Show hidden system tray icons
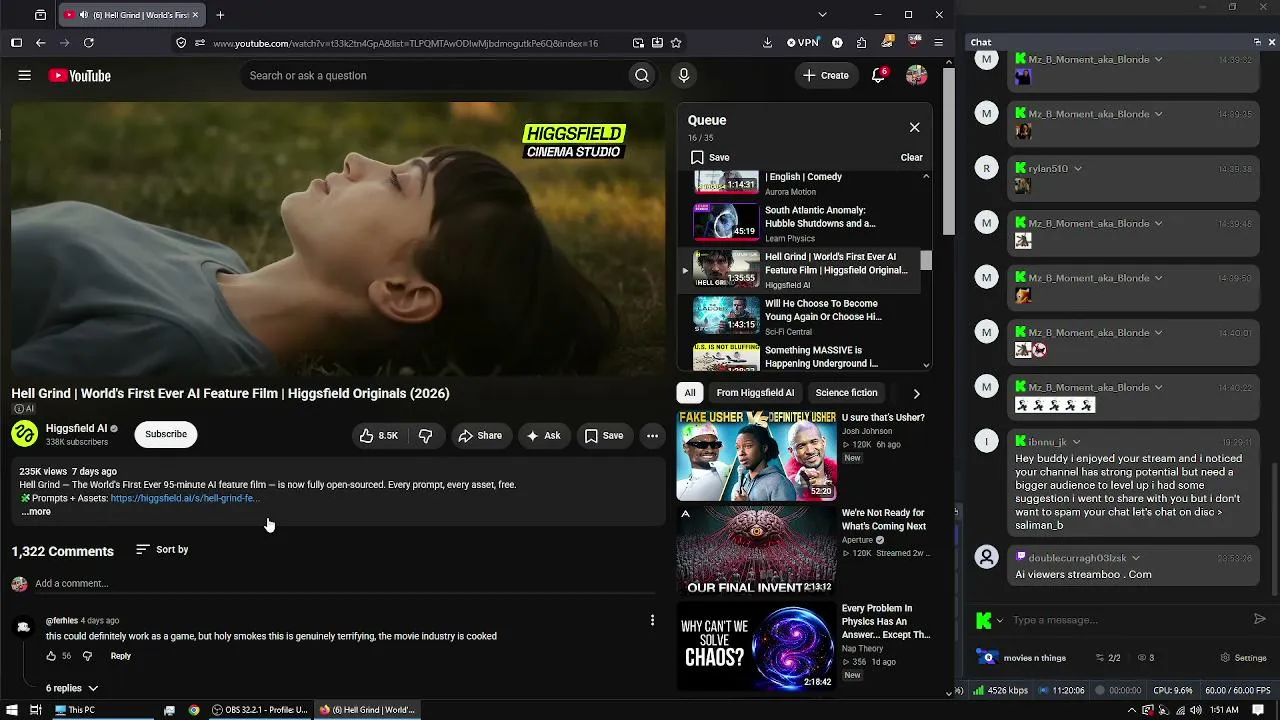Viewport: 1280px width, 720px height. pyautogui.click(x=1132, y=710)
